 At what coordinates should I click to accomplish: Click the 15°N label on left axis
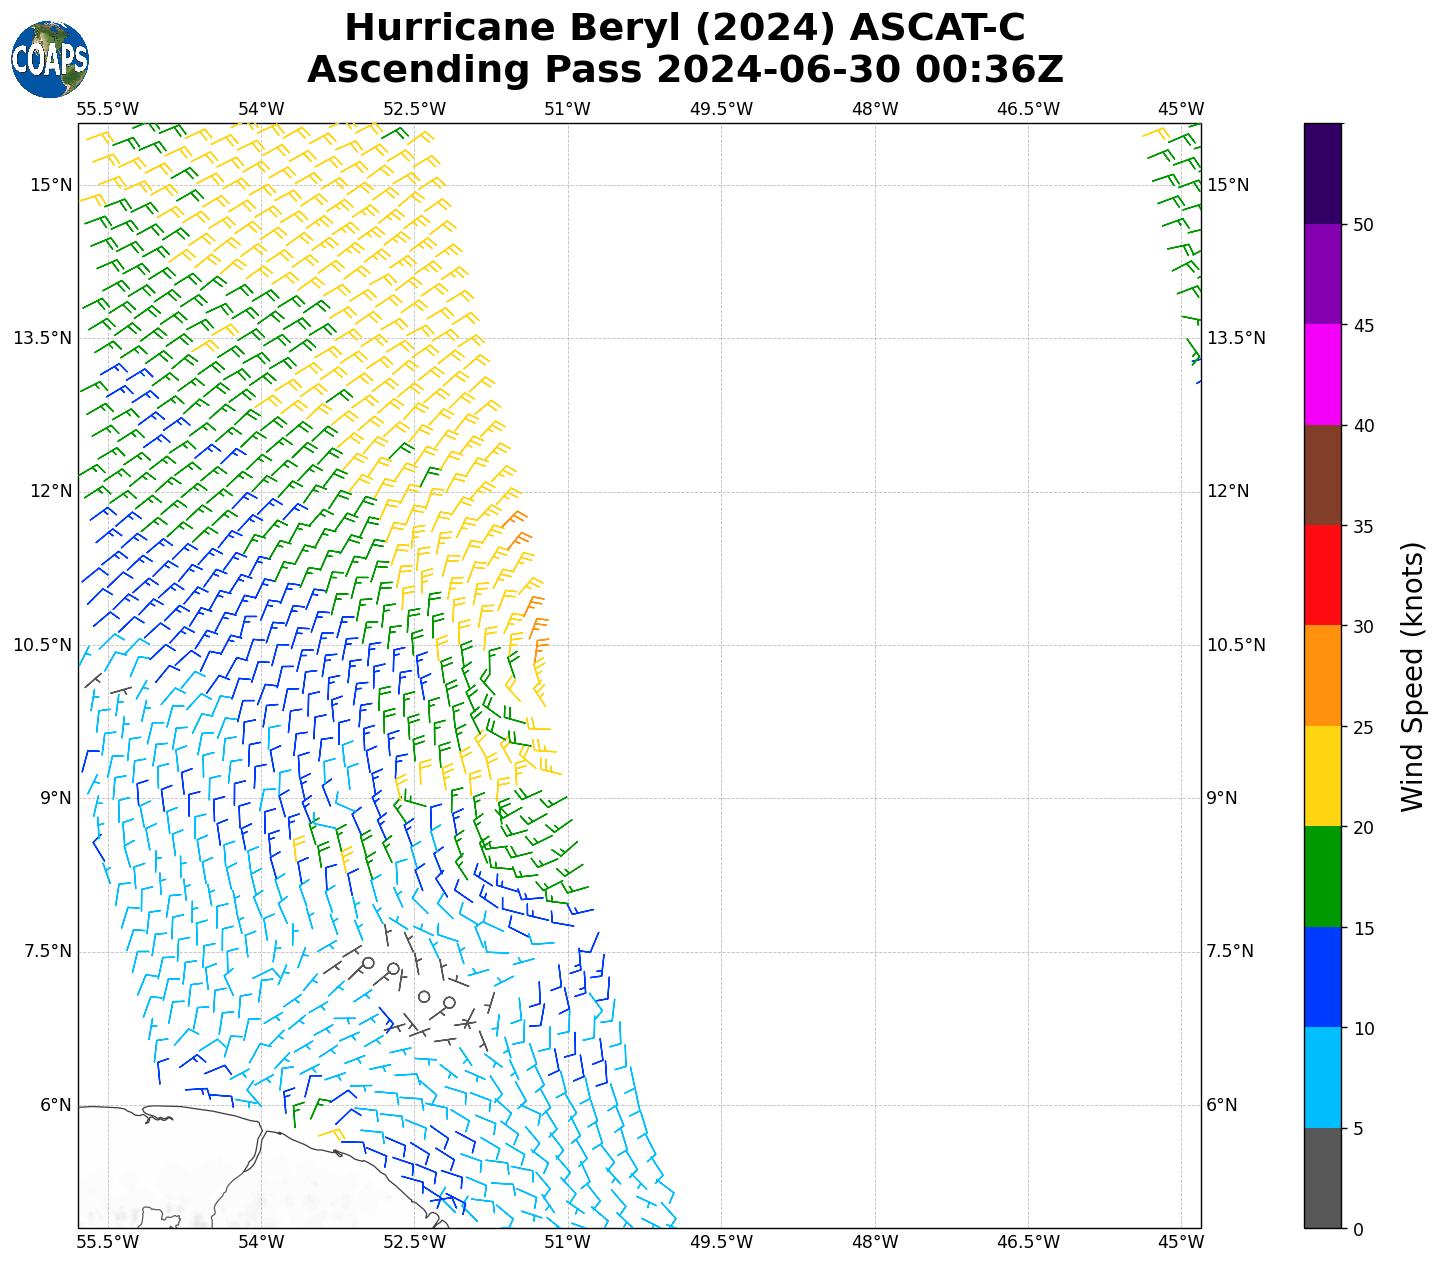[51, 185]
